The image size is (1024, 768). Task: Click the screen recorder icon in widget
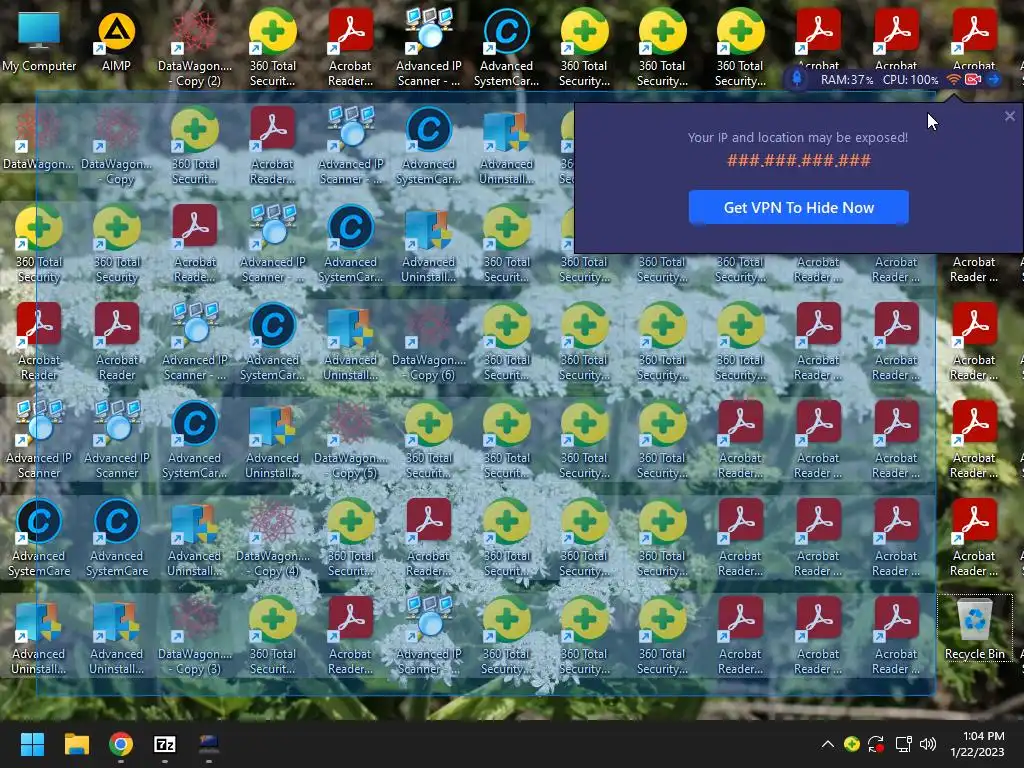point(973,80)
